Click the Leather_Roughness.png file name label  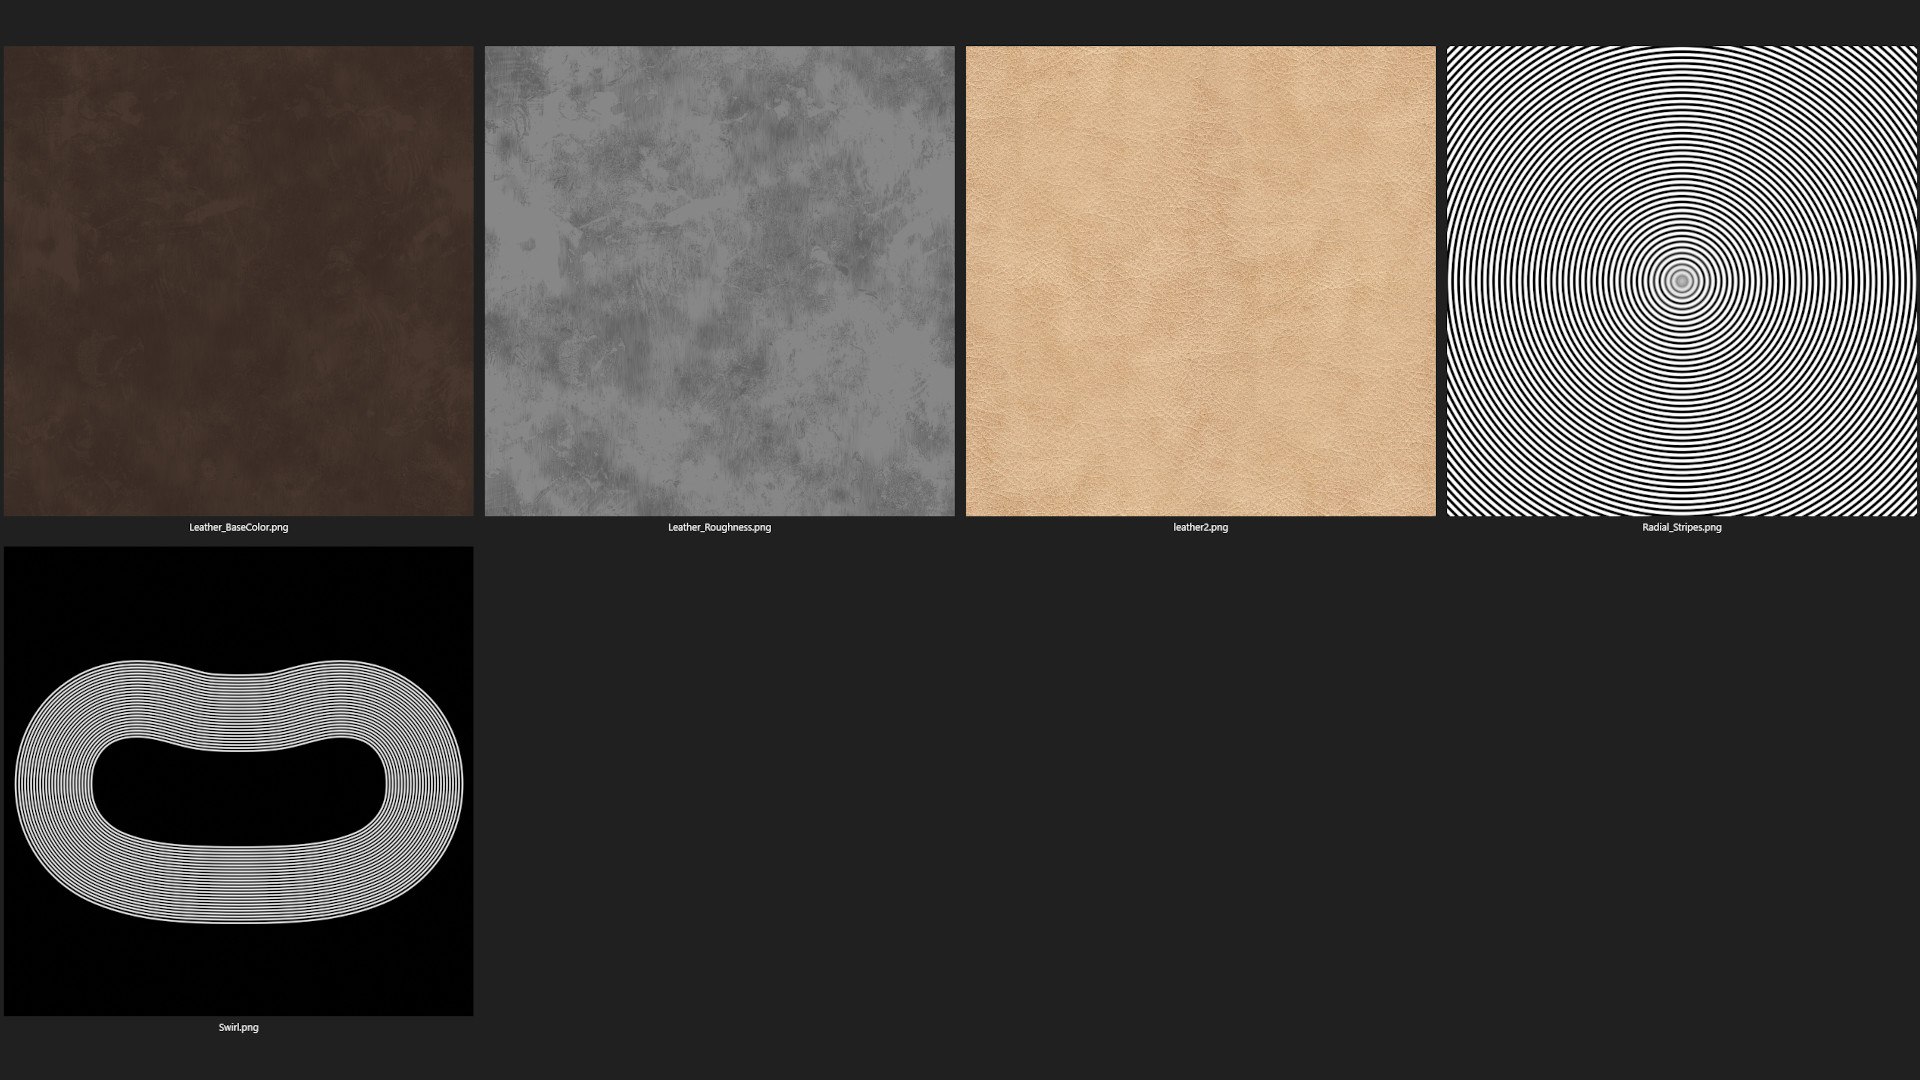click(x=719, y=527)
